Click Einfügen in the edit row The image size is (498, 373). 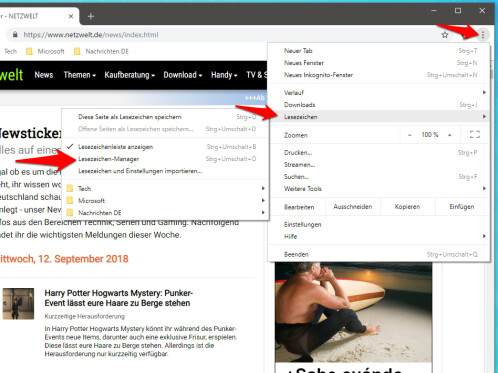click(x=462, y=207)
